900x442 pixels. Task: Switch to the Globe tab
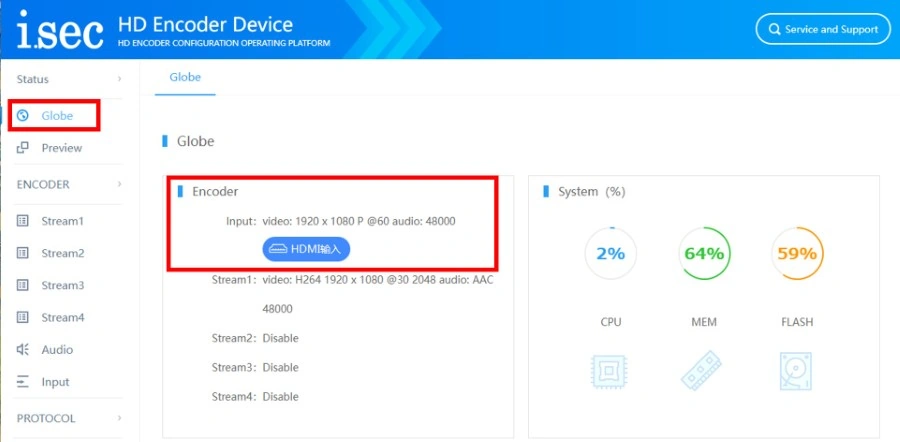point(185,77)
